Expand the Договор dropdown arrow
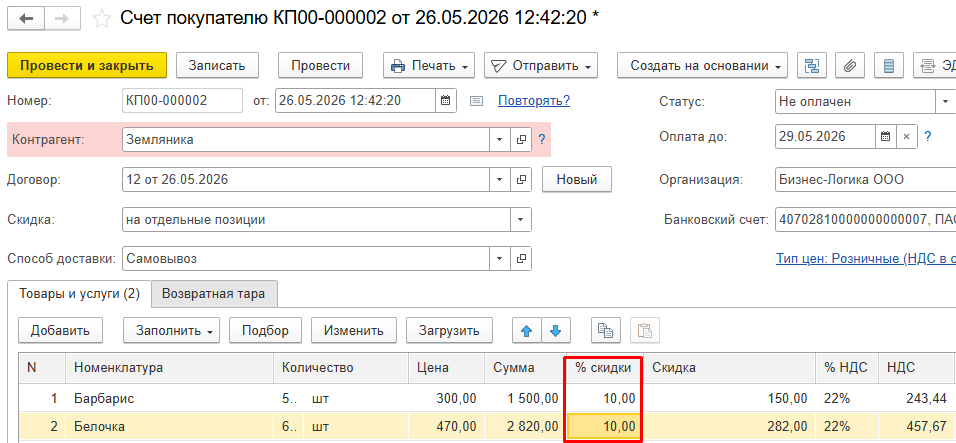Image resolution: width=956 pixels, height=443 pixels. click(x=500, y=180)
